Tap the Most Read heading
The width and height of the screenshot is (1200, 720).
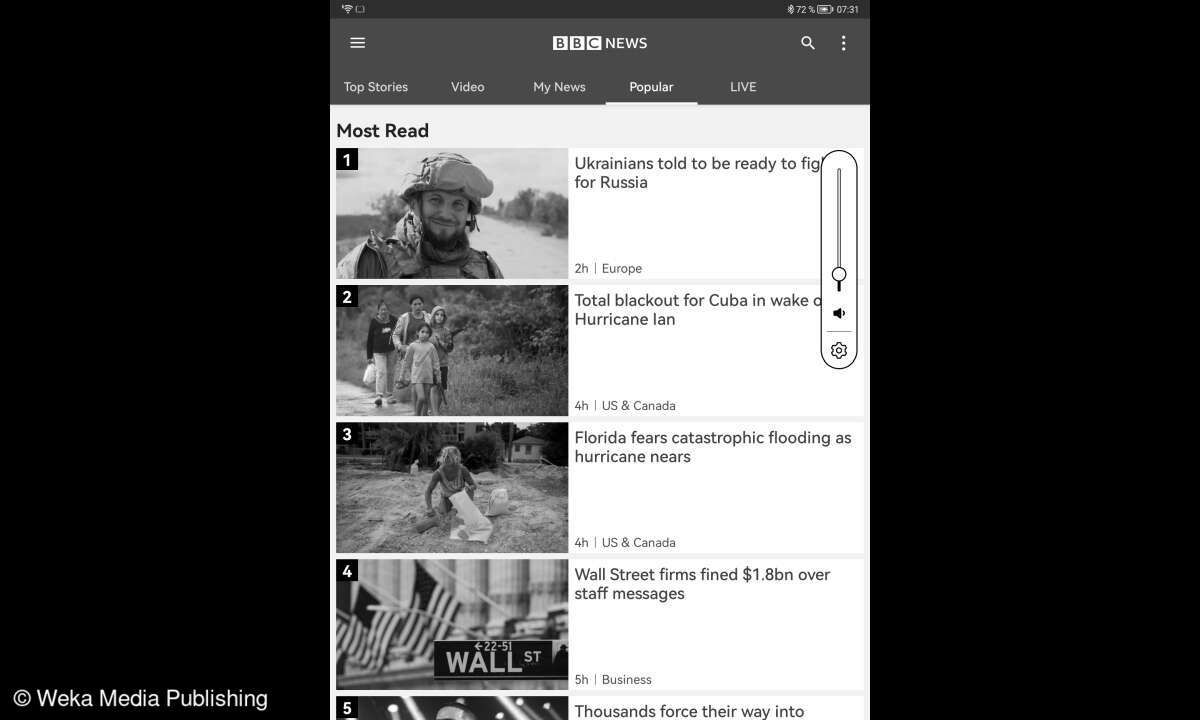[x=383, y=131]
